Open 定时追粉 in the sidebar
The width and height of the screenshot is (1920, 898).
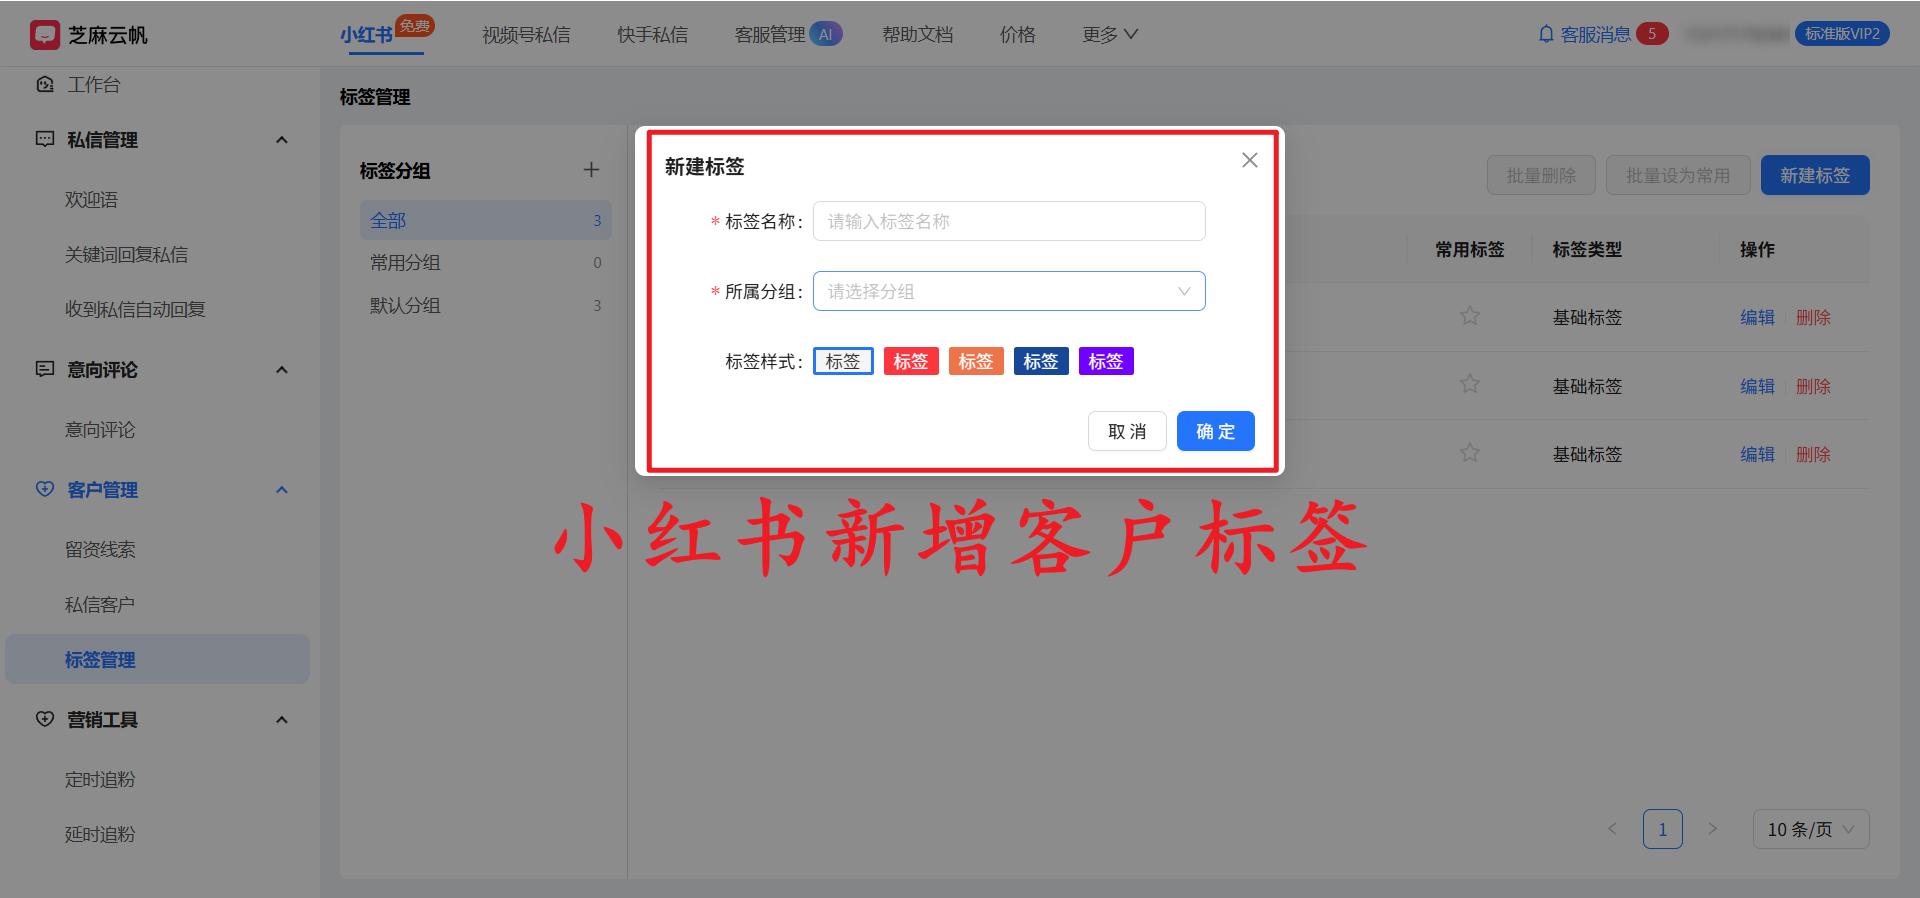point(100,780)
